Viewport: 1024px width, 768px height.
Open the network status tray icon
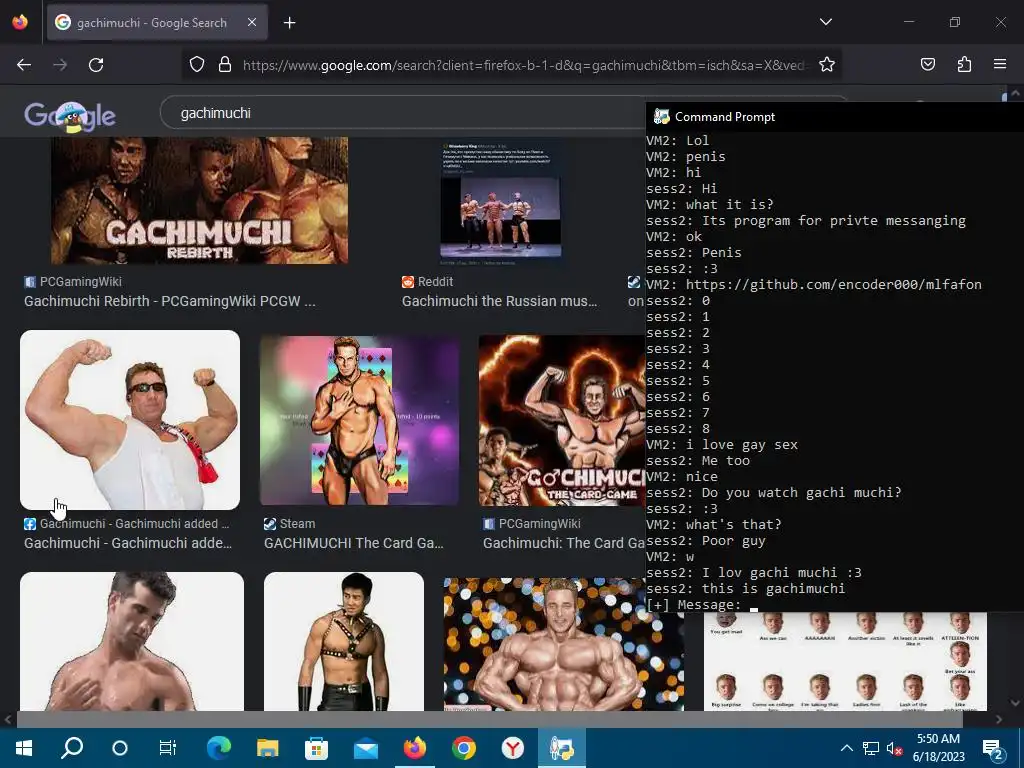pyautogui.click(x=871, y=748)
